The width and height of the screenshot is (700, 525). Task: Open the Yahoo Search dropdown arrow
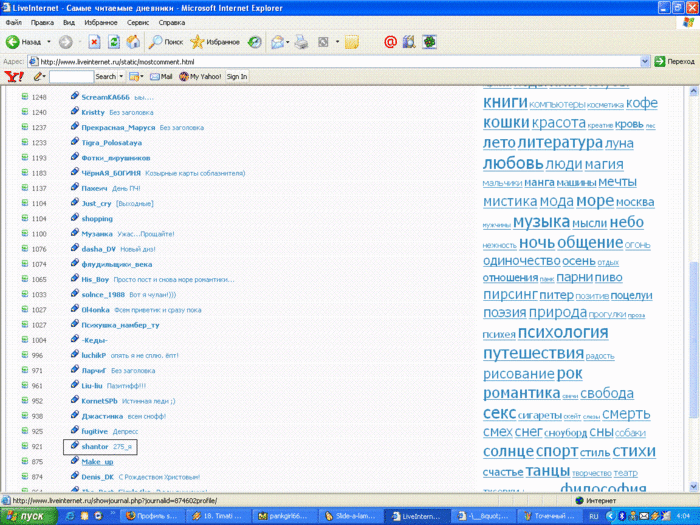(121, 77)
